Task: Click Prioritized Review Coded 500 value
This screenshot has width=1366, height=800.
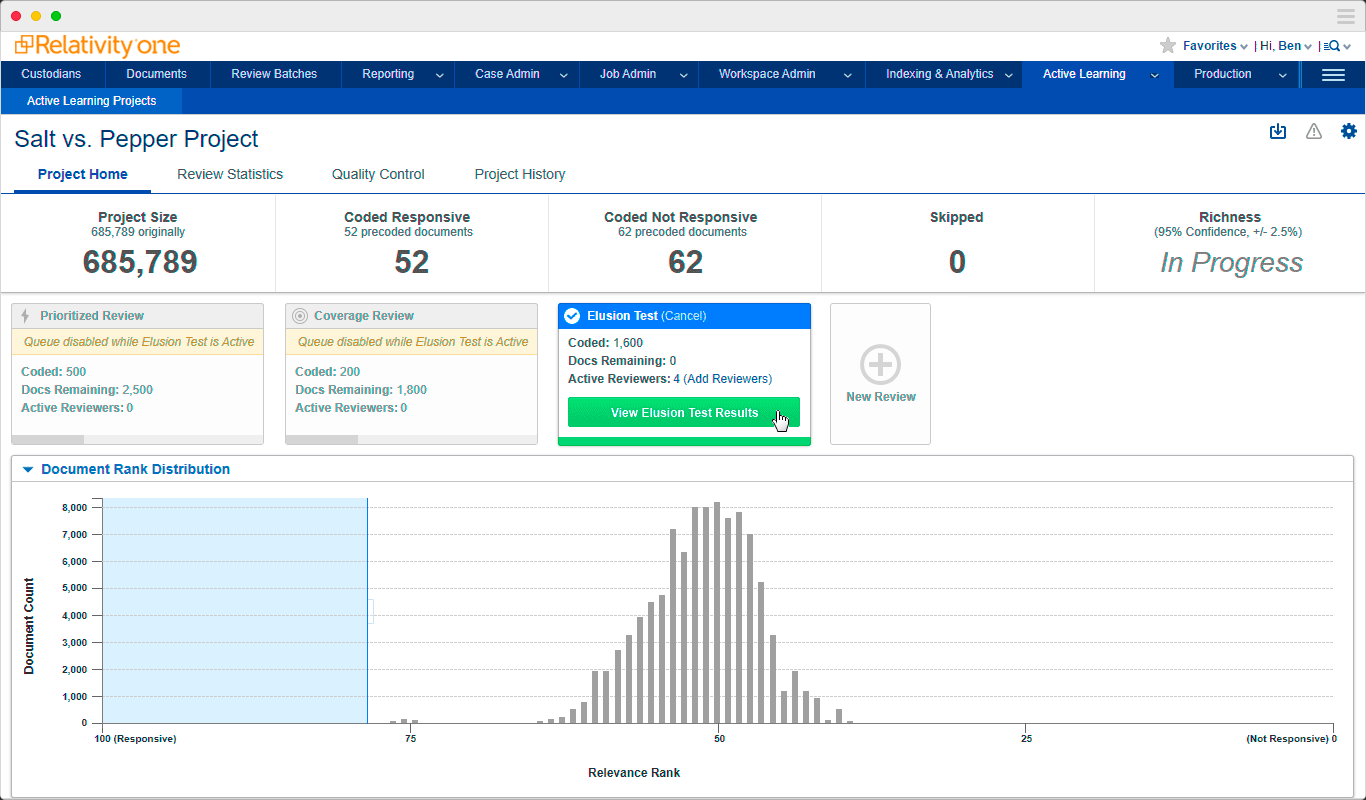Action: [76, 372]
